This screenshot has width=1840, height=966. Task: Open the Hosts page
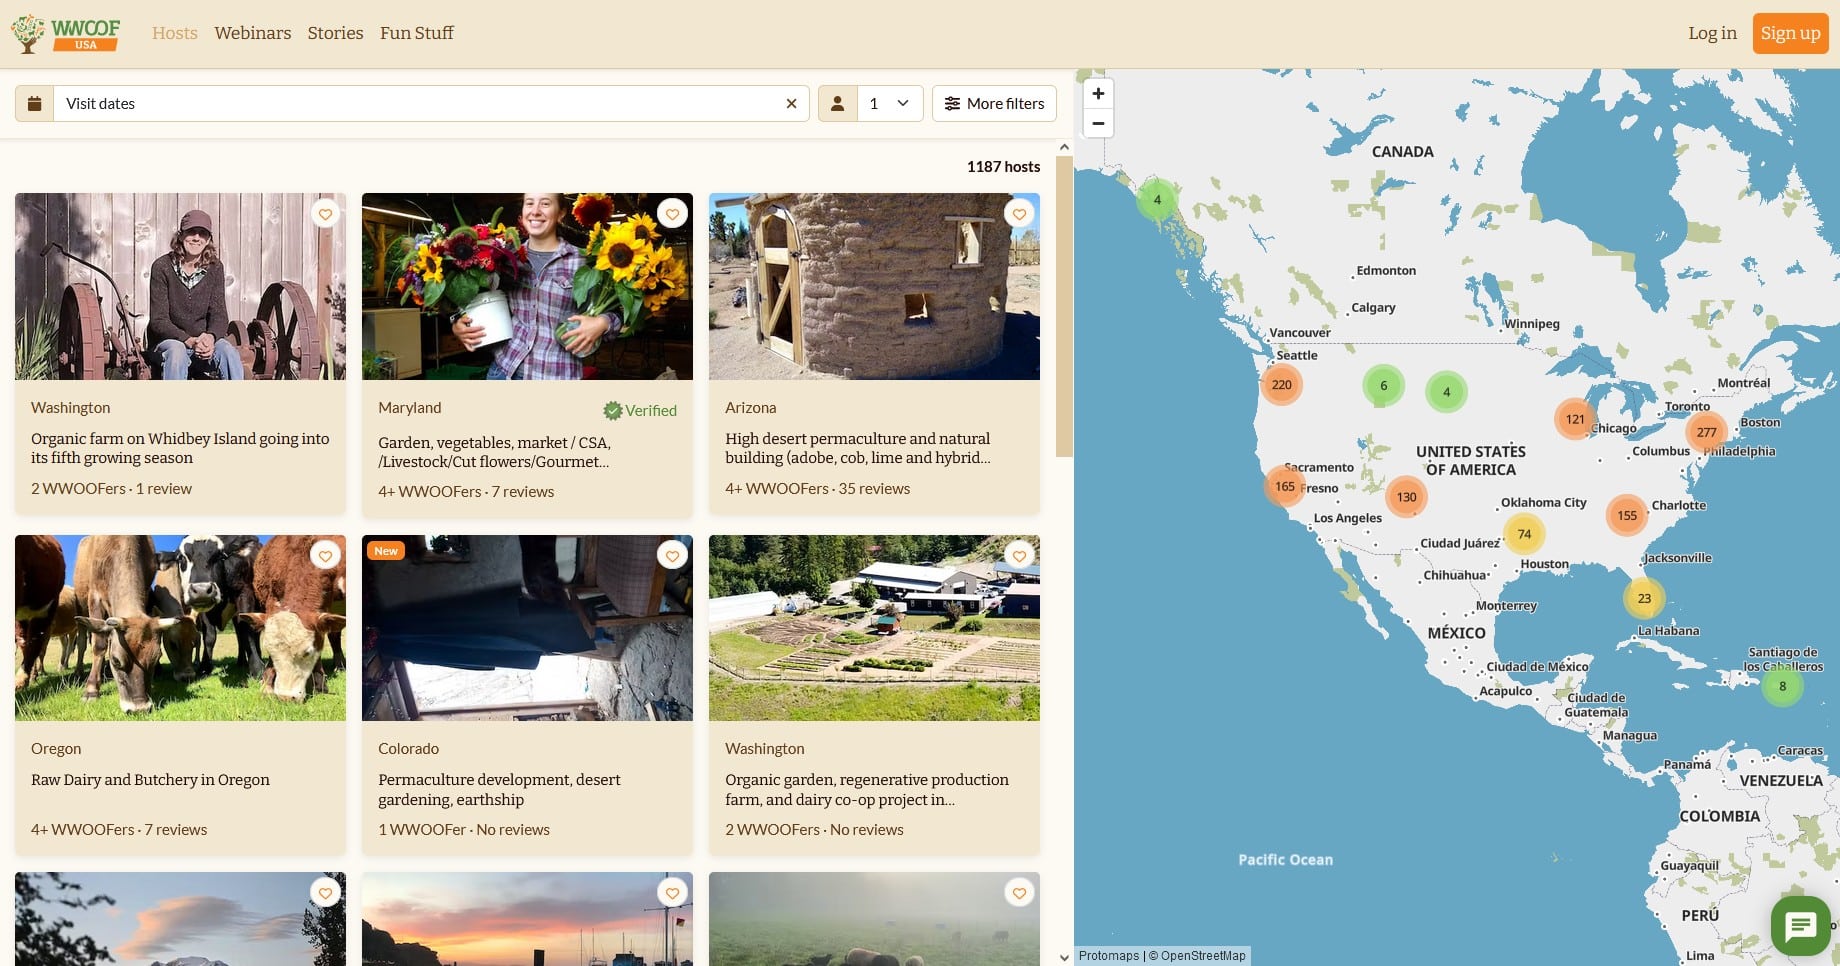click(x=175, y=33)
